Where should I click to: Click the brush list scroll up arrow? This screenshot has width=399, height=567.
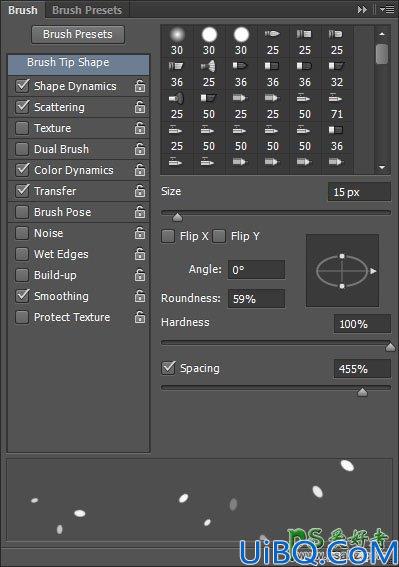382,34
